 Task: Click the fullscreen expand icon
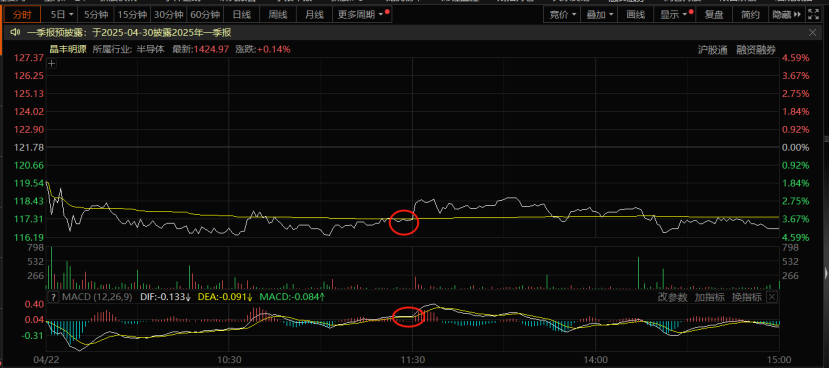click(x=813, y=15)
